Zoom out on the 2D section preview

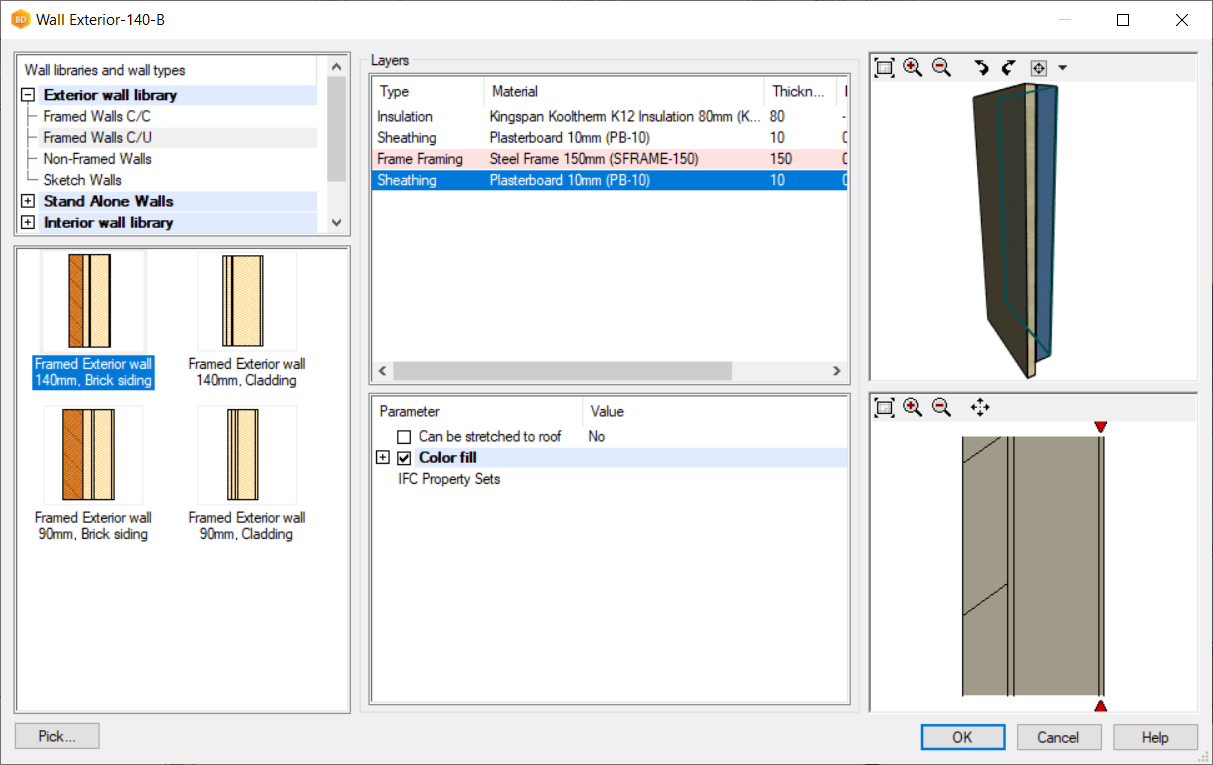click(x=941, y=407)
